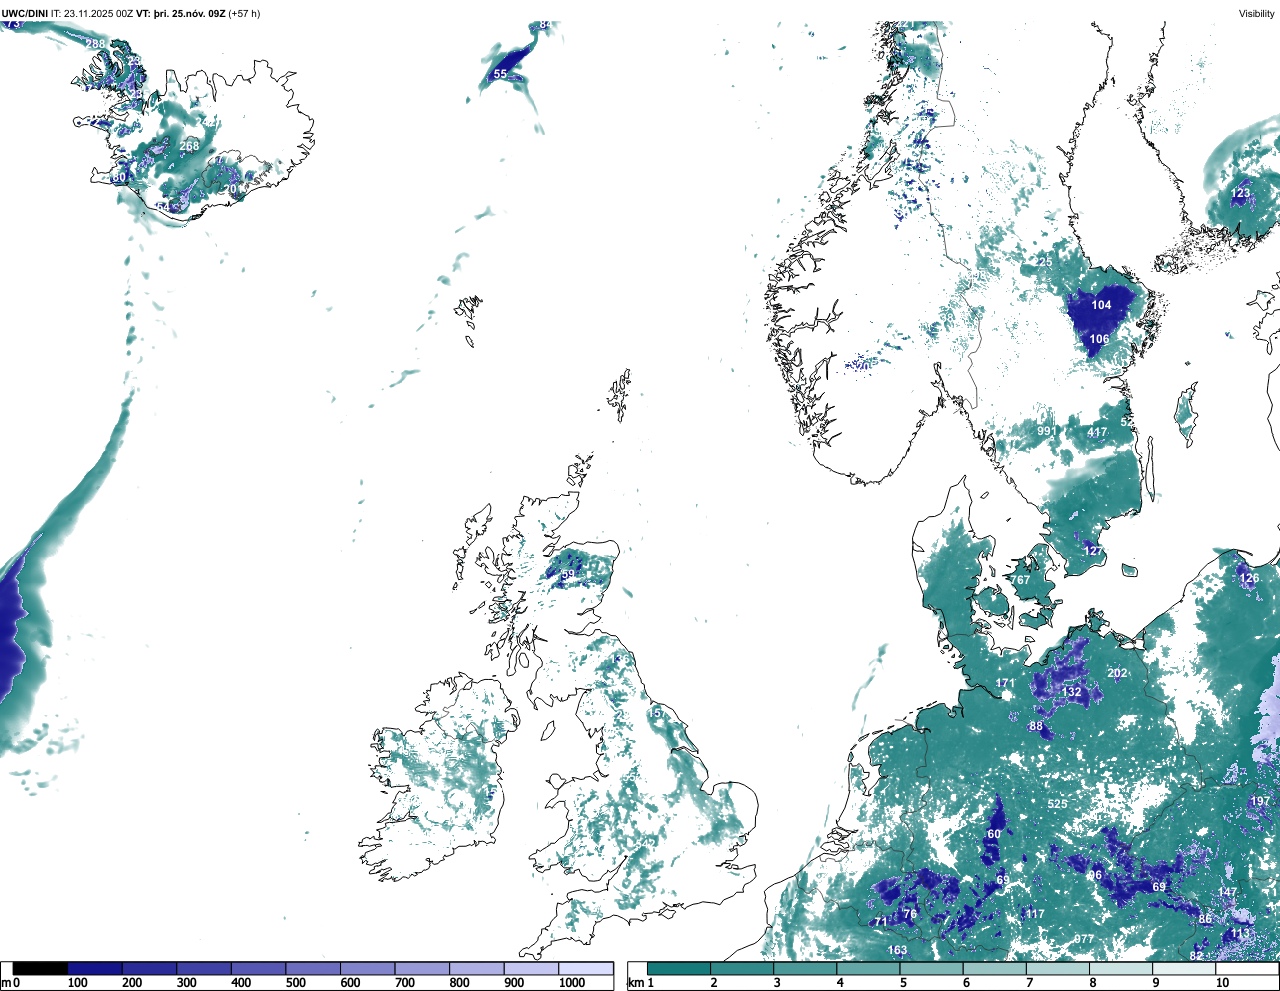
Task: Click the '171' visibility value
Action: 1005,684
